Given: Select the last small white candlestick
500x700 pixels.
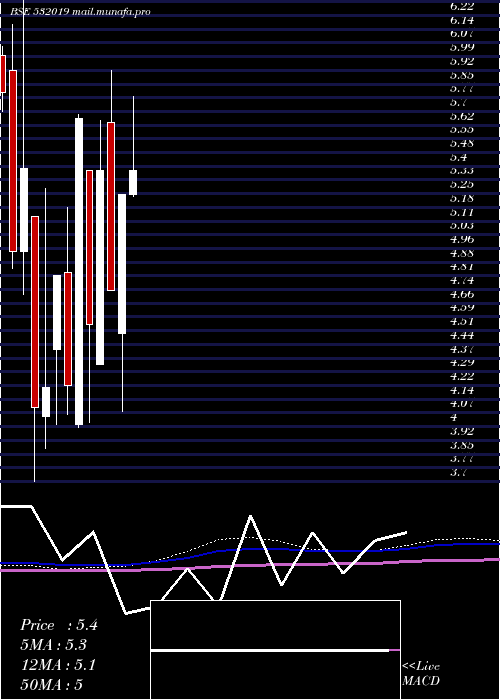Looking at the screenshot, I should [x=133, y=182].
